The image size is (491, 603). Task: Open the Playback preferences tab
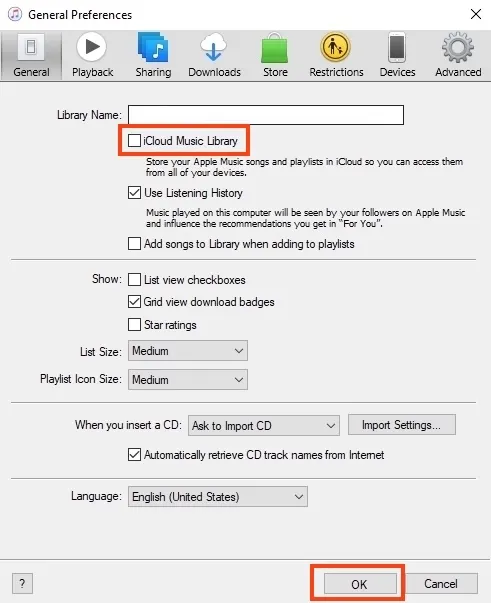click(x=92, y=56)
